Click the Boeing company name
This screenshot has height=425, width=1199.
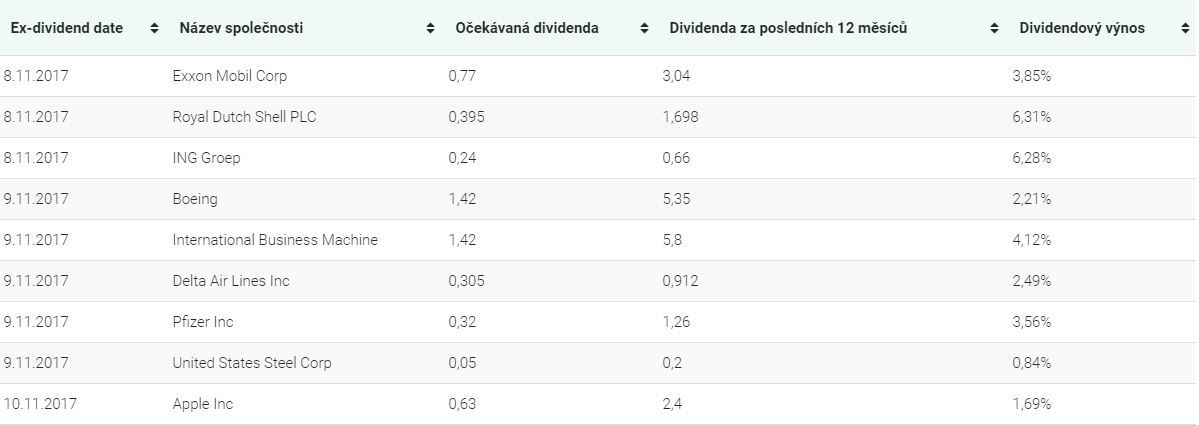point(195,199)
